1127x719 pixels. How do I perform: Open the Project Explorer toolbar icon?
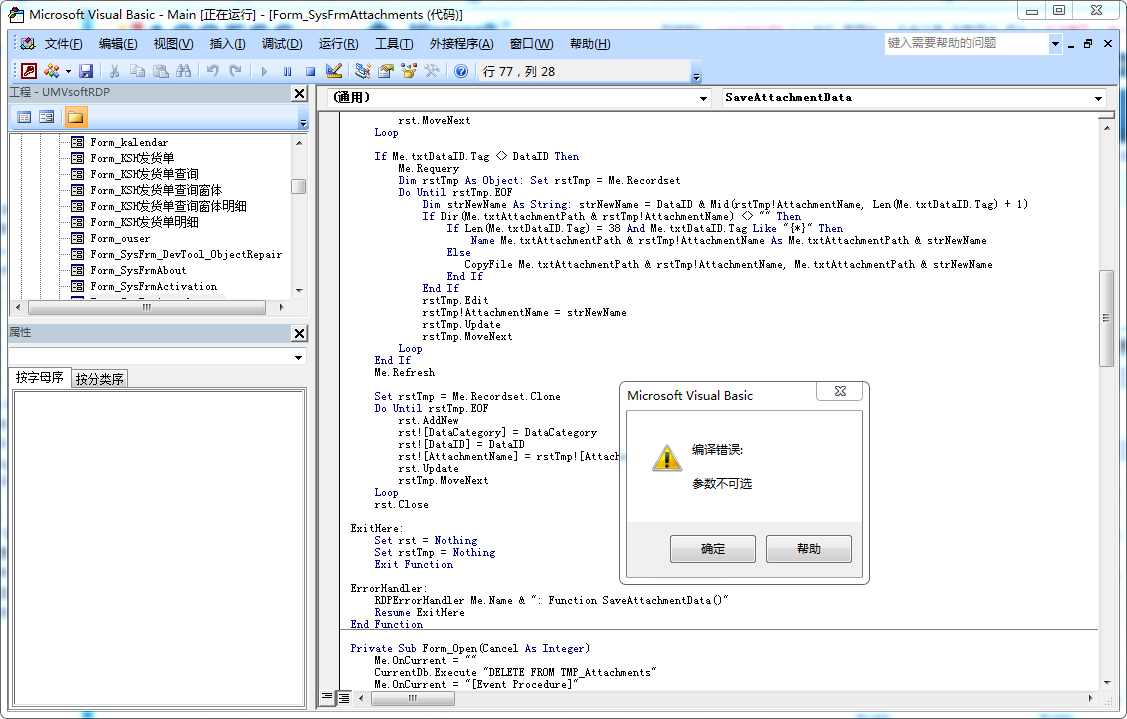point(362,71)
